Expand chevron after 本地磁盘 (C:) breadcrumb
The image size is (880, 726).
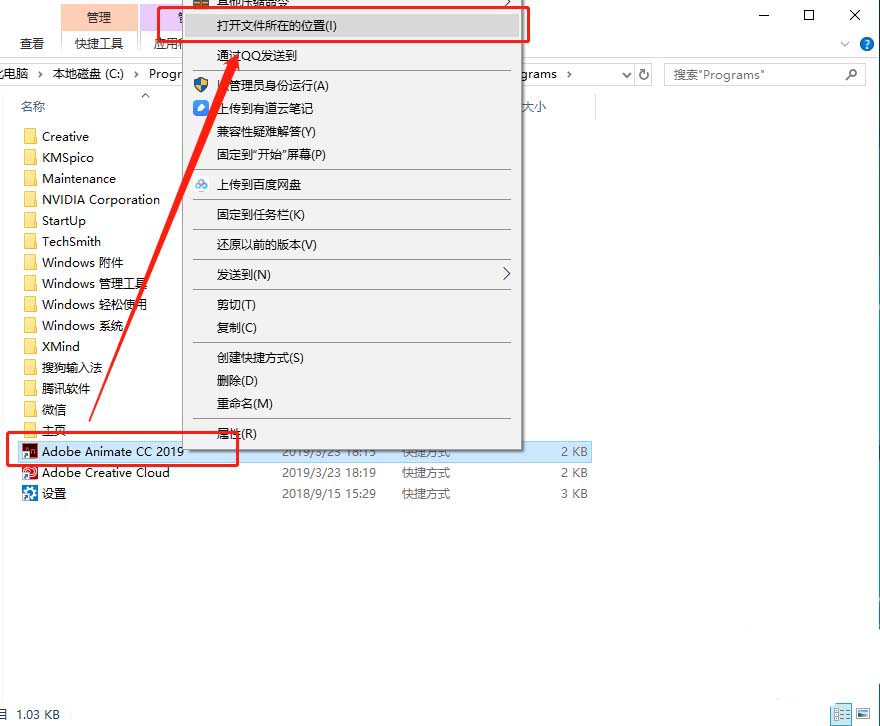[x=136, y=74]
